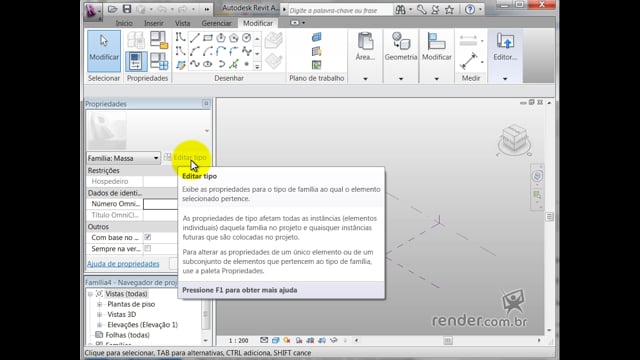
Task: Collapse the 'Vistas (todas)' tree node
Action: click(x=90, y=293)
